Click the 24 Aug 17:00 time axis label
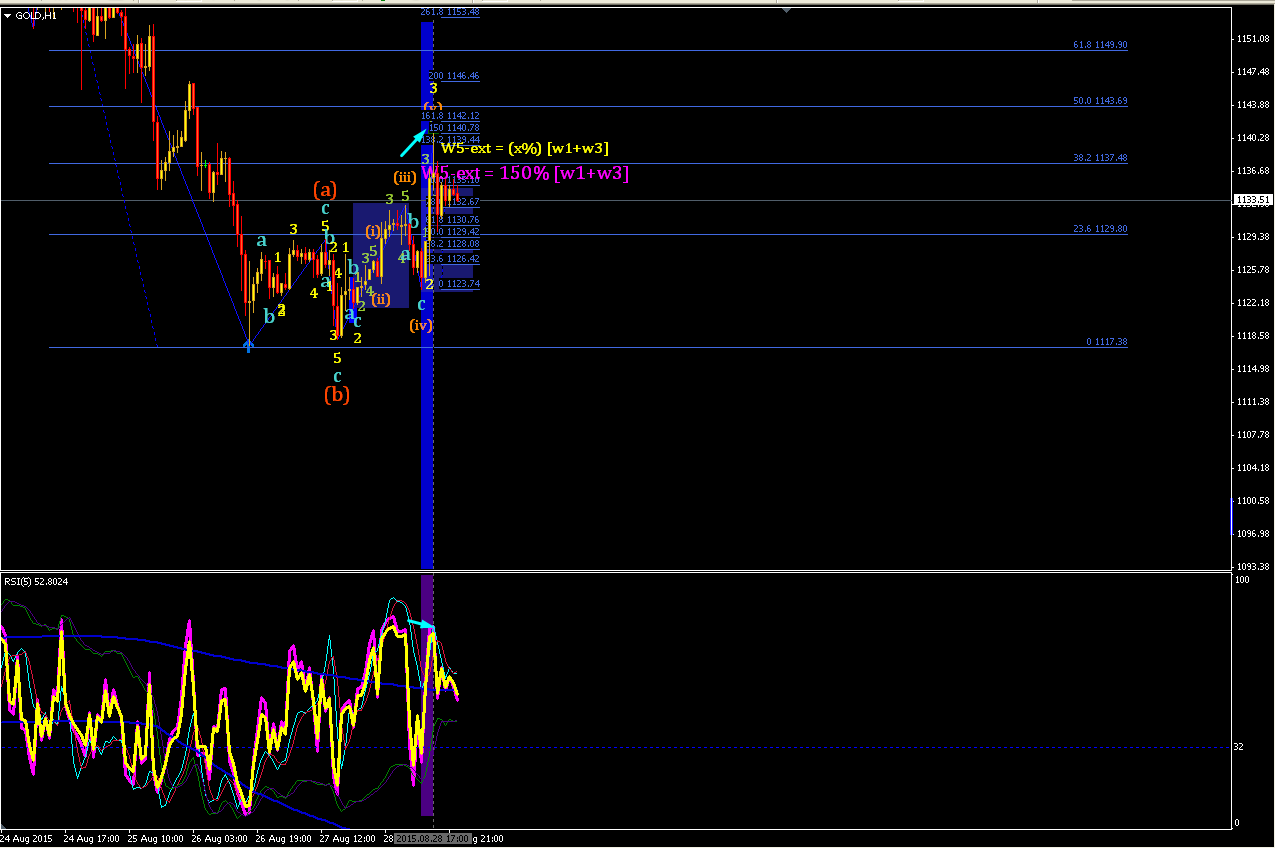Image resolution: width=1275 pixels, height=849 pixels. tap(92, 837)
